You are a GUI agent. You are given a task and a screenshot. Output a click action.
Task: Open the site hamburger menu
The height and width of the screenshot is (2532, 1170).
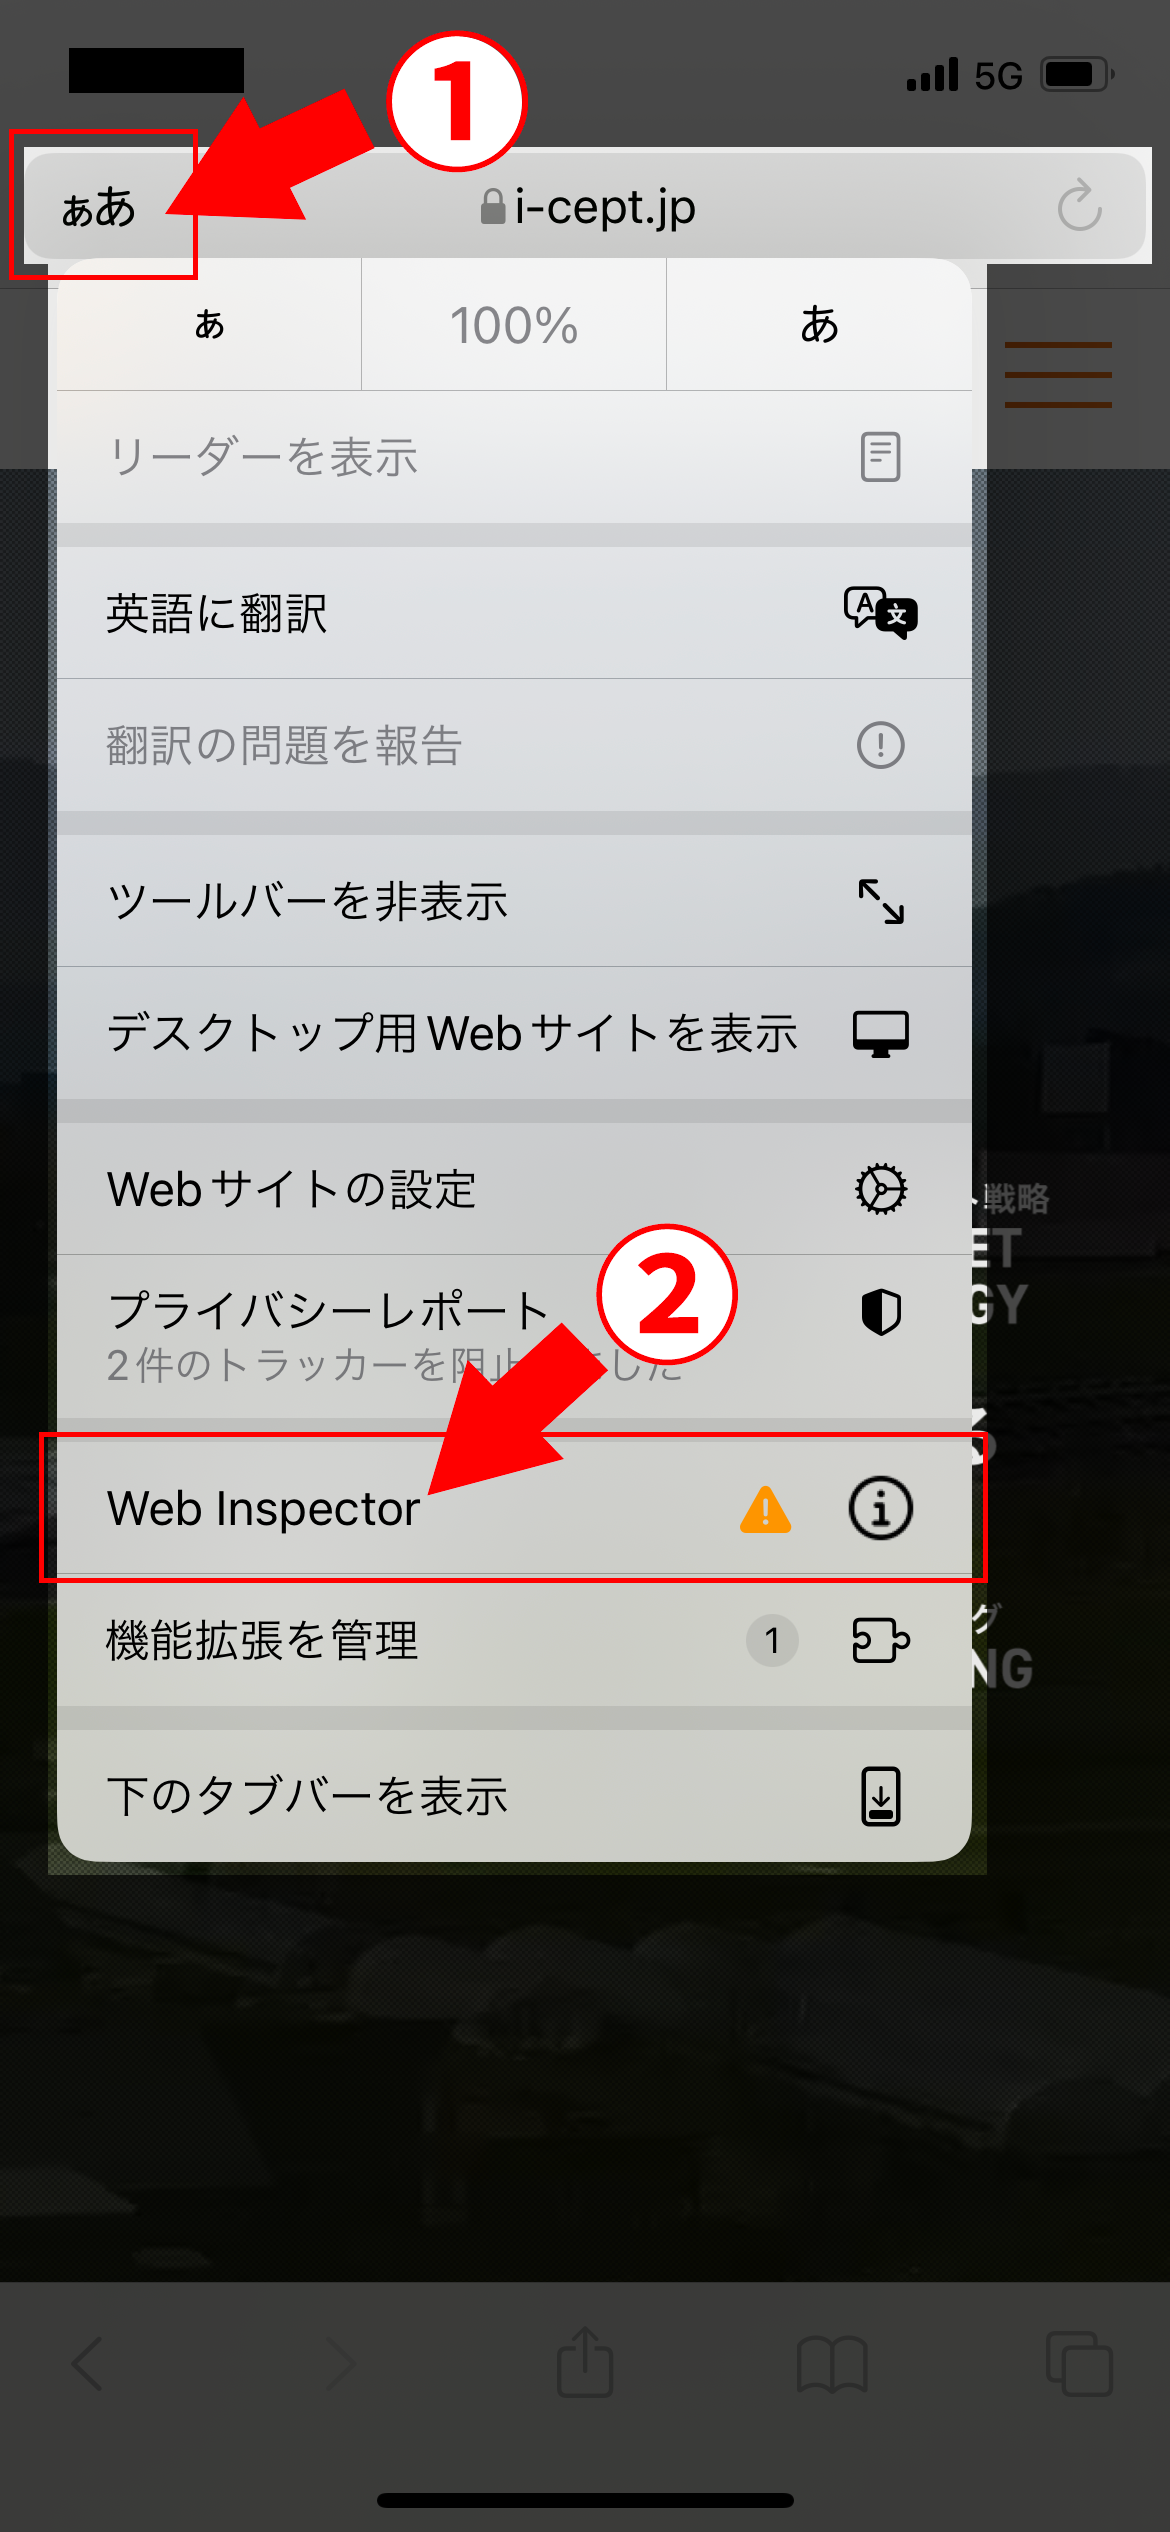(1058, 375)
